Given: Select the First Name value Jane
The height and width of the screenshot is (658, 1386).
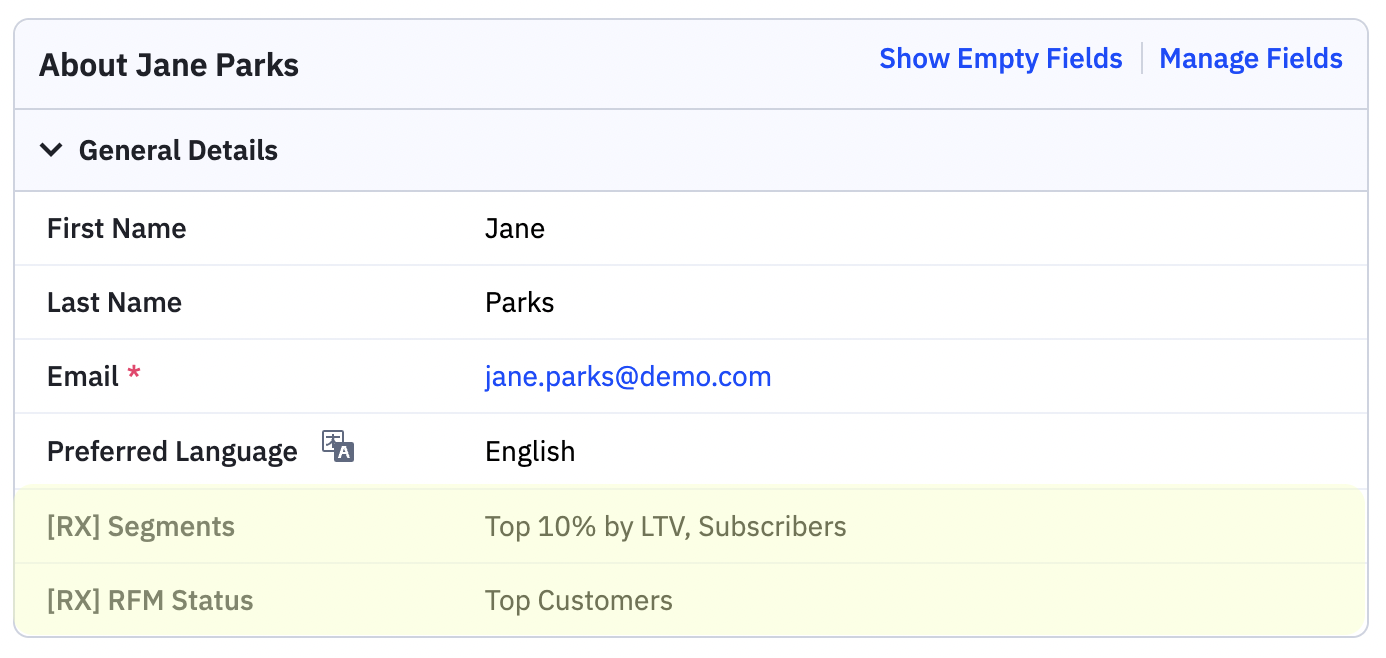Looking at the screenshot, I should tap(514, 229).
